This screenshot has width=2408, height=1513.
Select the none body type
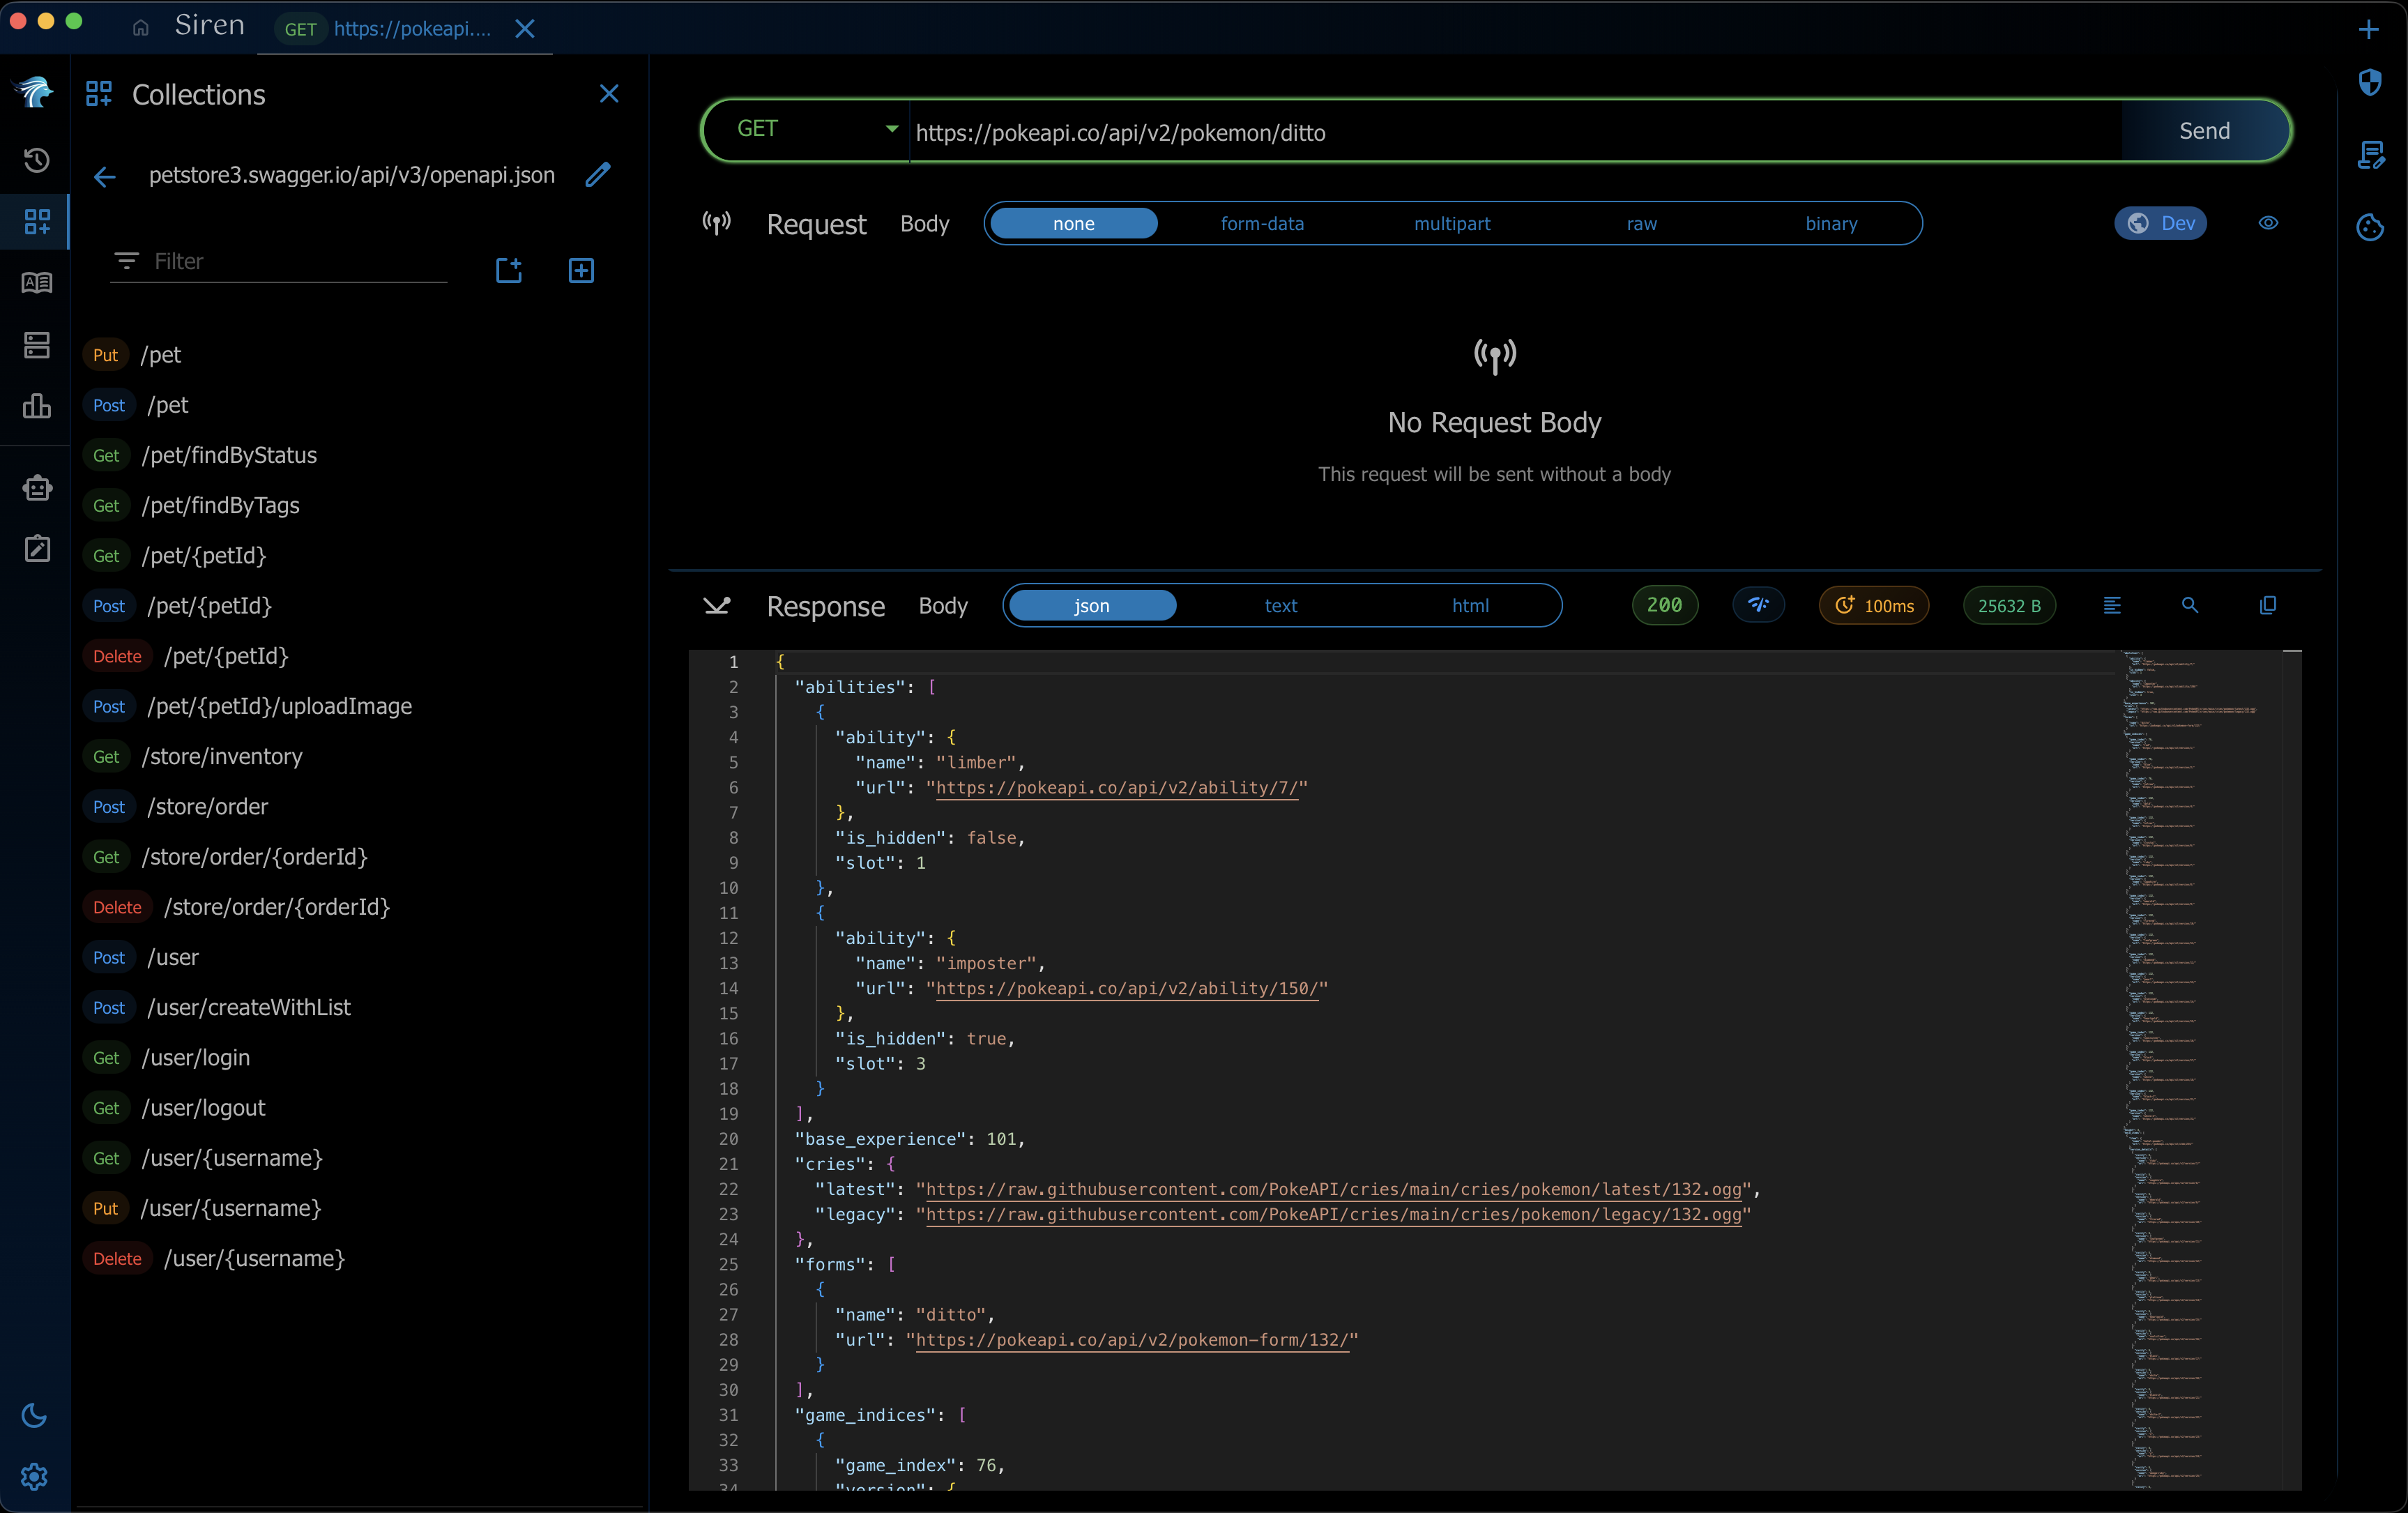click(1073, 224)
